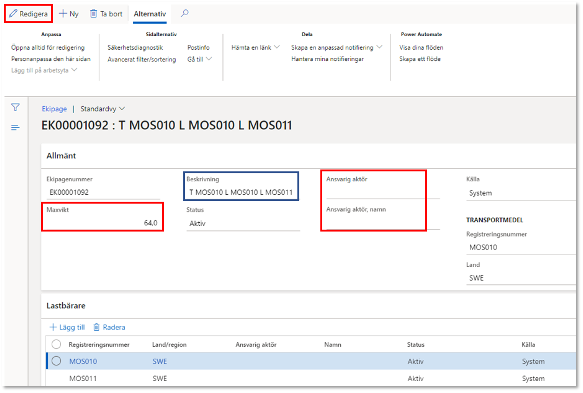Click the Ta bort trash icon

(94, 14)
